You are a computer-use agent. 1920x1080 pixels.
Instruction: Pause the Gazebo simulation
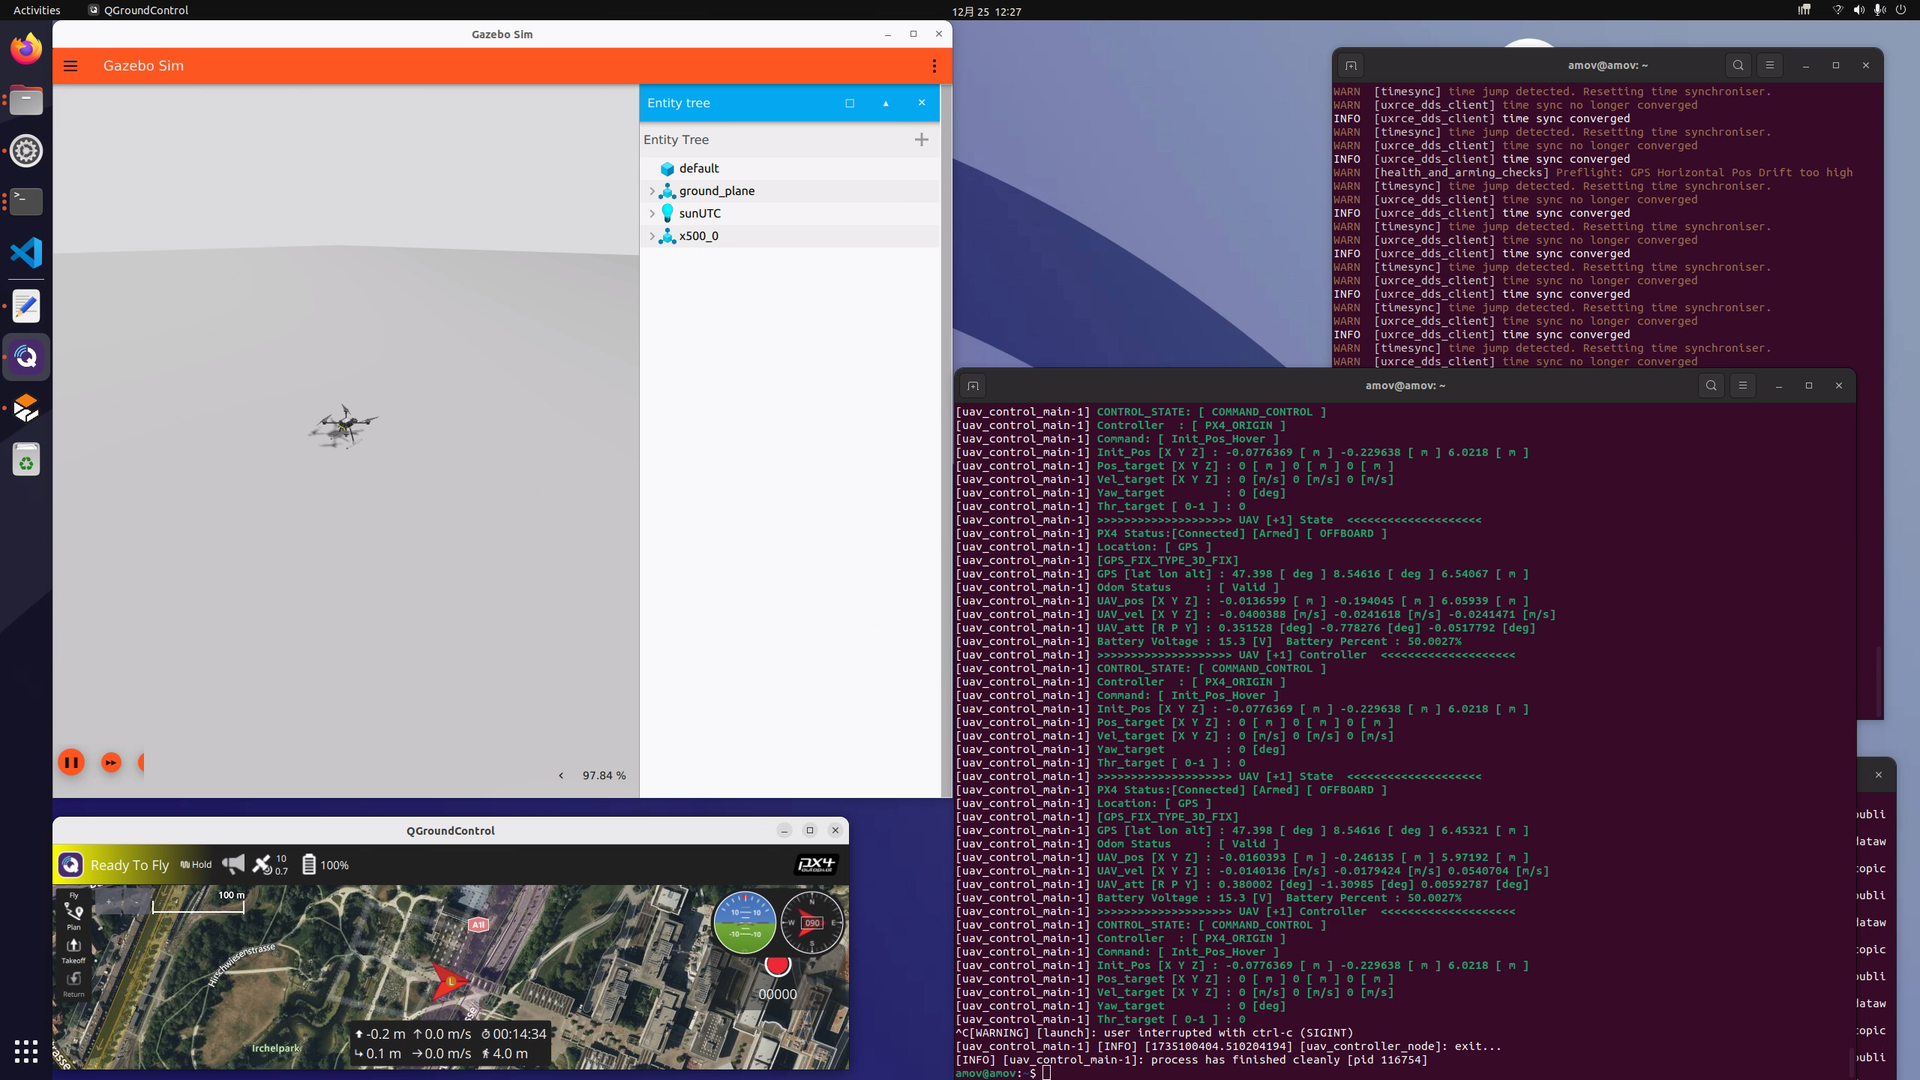pos(71,762)
